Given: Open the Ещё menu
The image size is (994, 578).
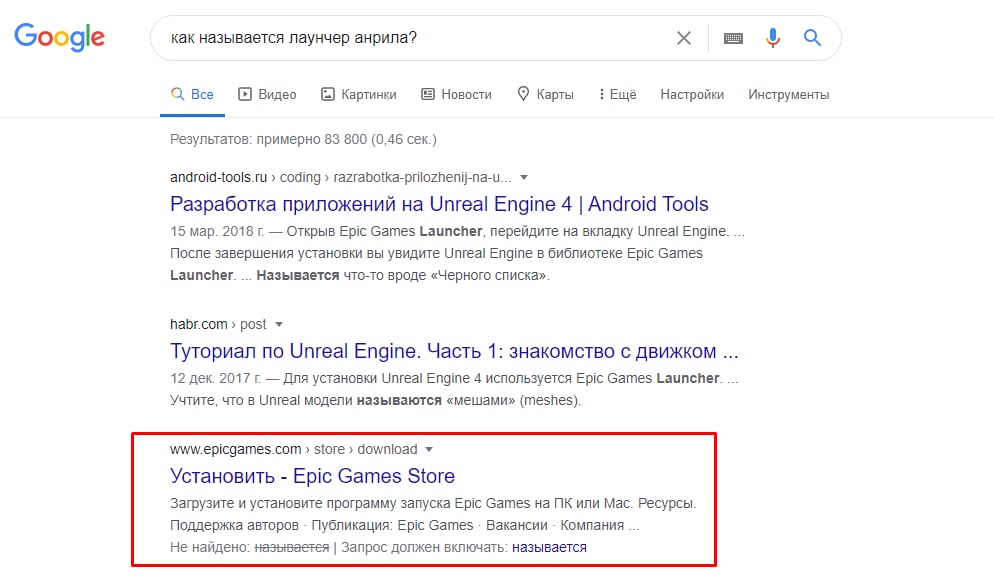Looking at the screenshot, I should pyautogui.click(x=617, y=94).
